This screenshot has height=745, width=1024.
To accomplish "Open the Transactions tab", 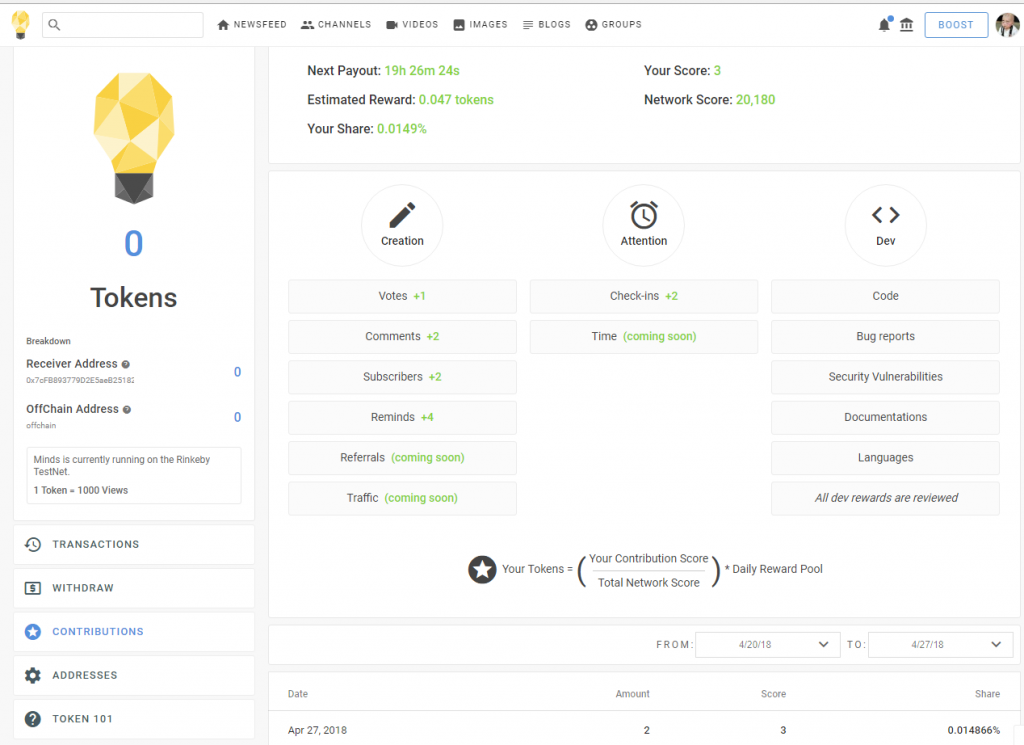I will [134, 545].
